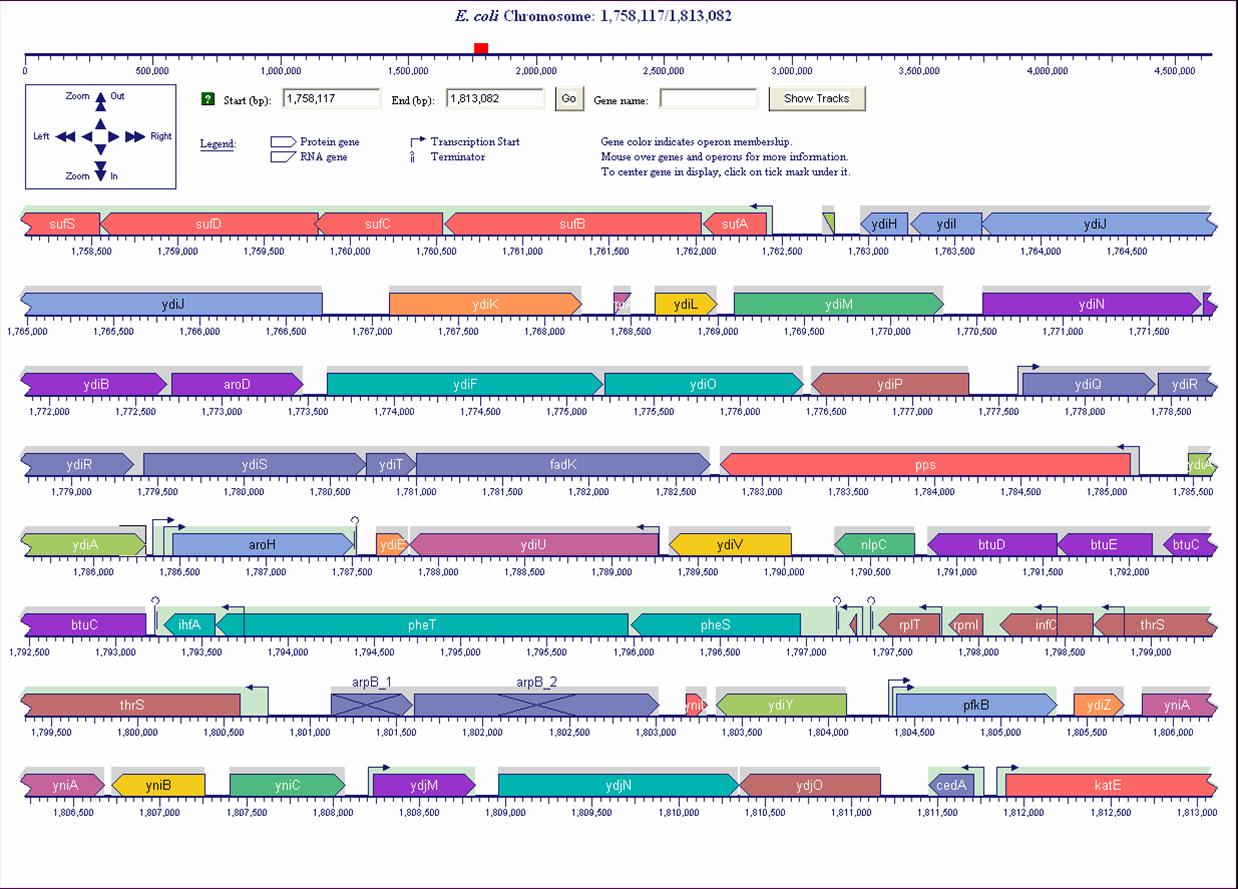
Task: Click the single up arrow in navigator
Action: click(x=100, y=123)
